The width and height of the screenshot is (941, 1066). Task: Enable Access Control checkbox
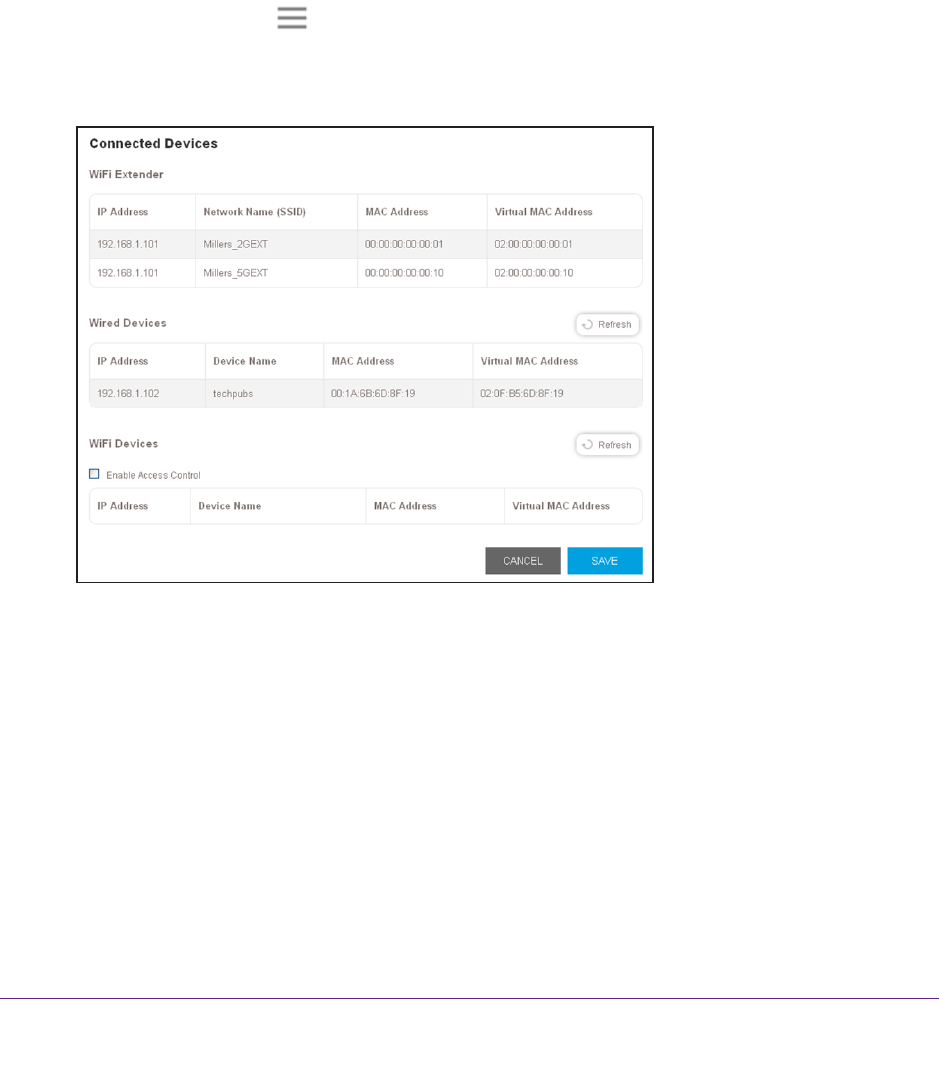pyautogui.click(x=95, y=474)
